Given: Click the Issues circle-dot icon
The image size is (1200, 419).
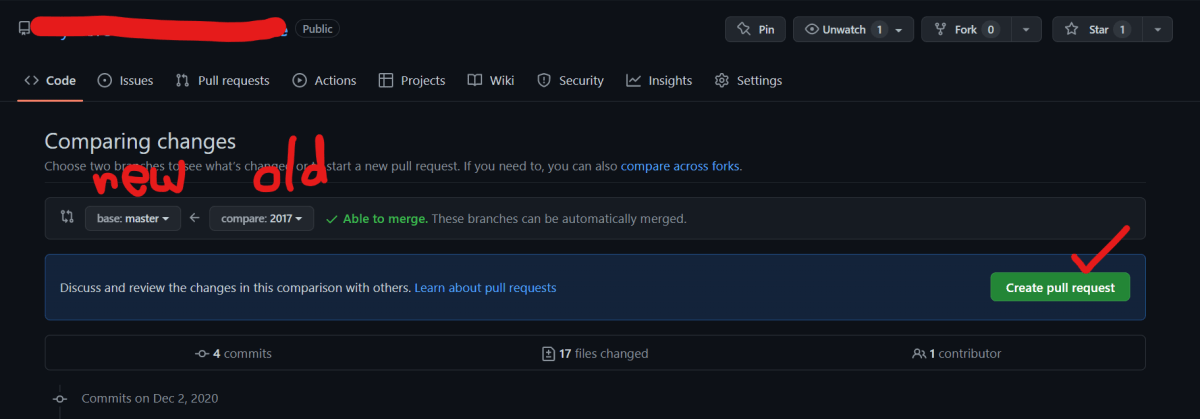Looking at the screenshot, I should pos(105,80).
